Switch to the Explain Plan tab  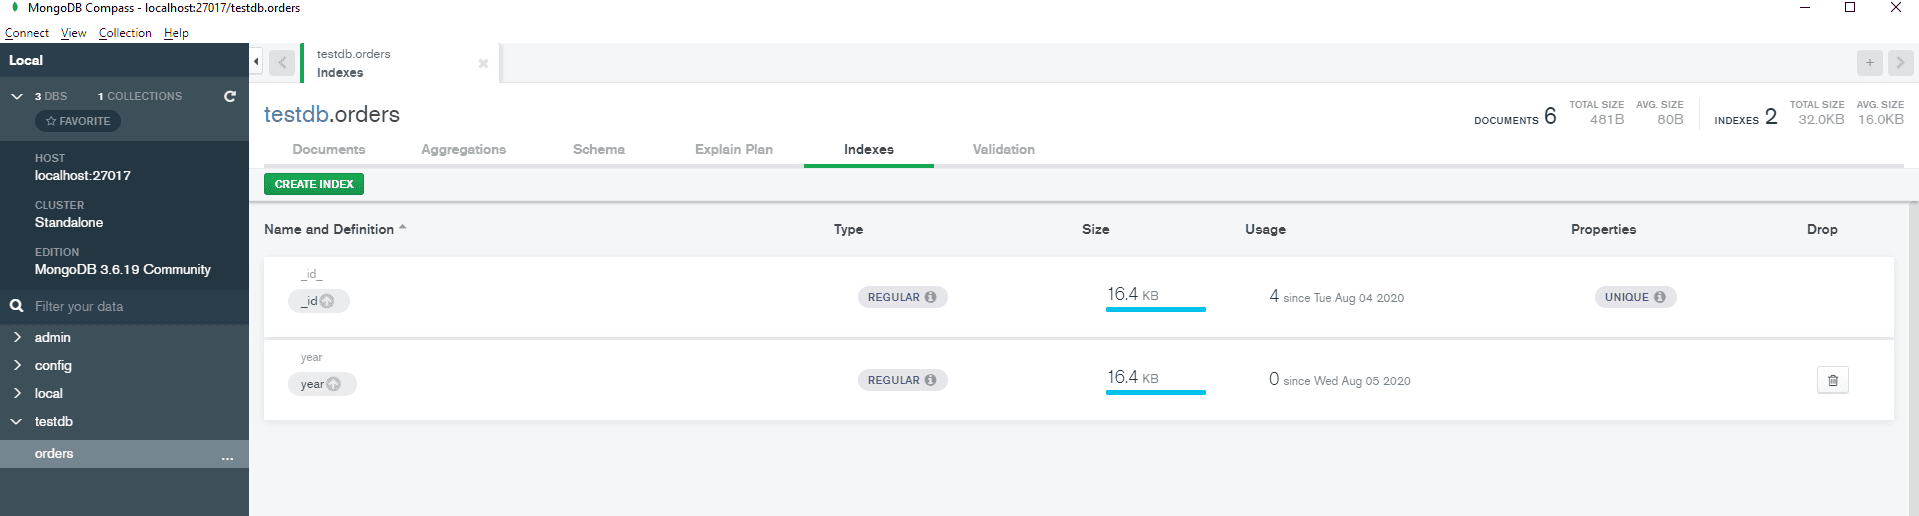(733, 149)
